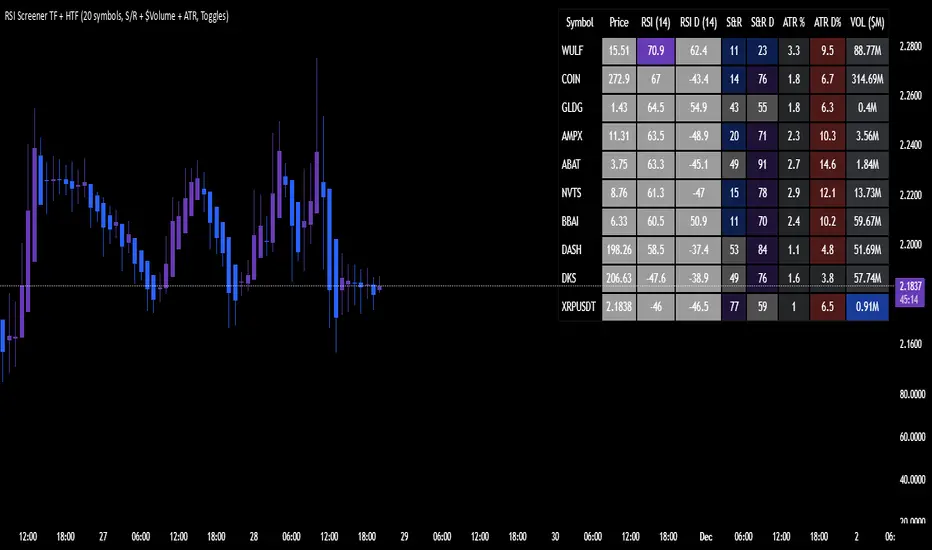Click the 60.0000 lower pane axis label
Viewport: 932px width, 550px height.
point(912,437)
